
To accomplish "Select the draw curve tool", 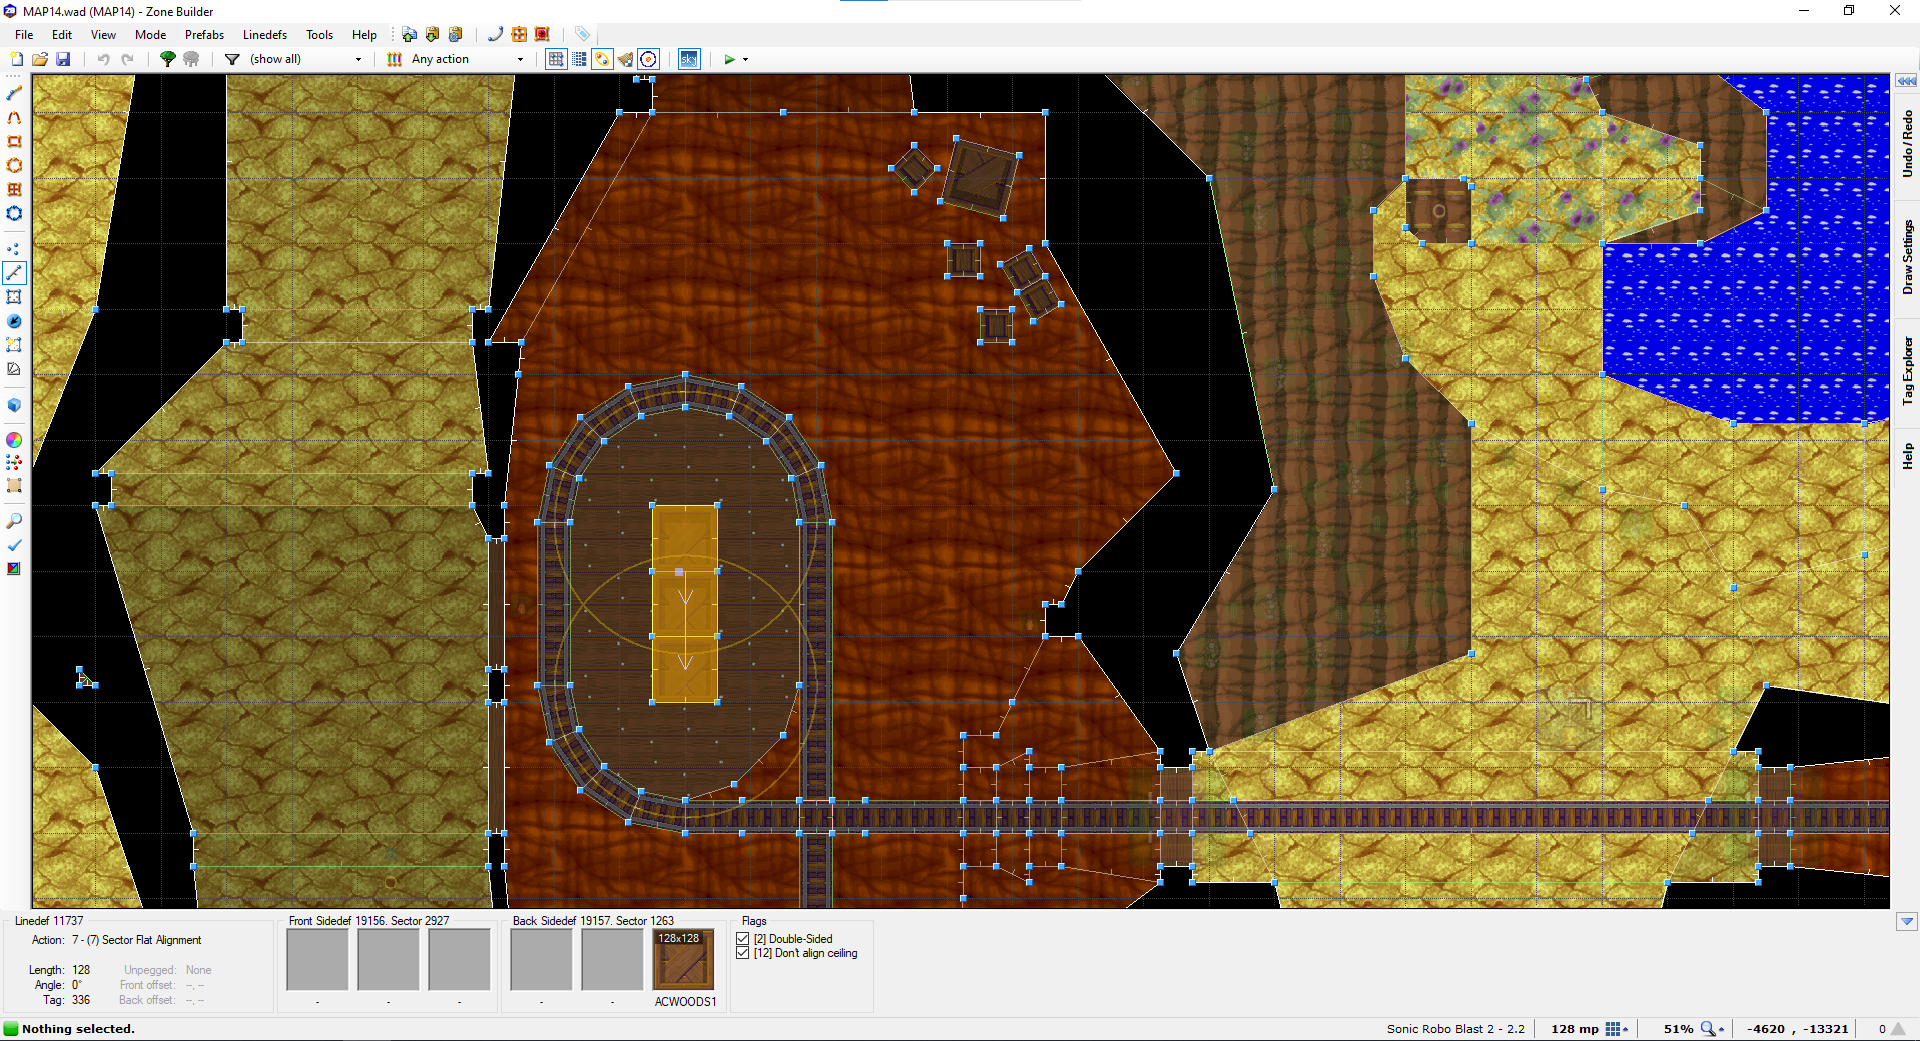I will click(14, 117).
